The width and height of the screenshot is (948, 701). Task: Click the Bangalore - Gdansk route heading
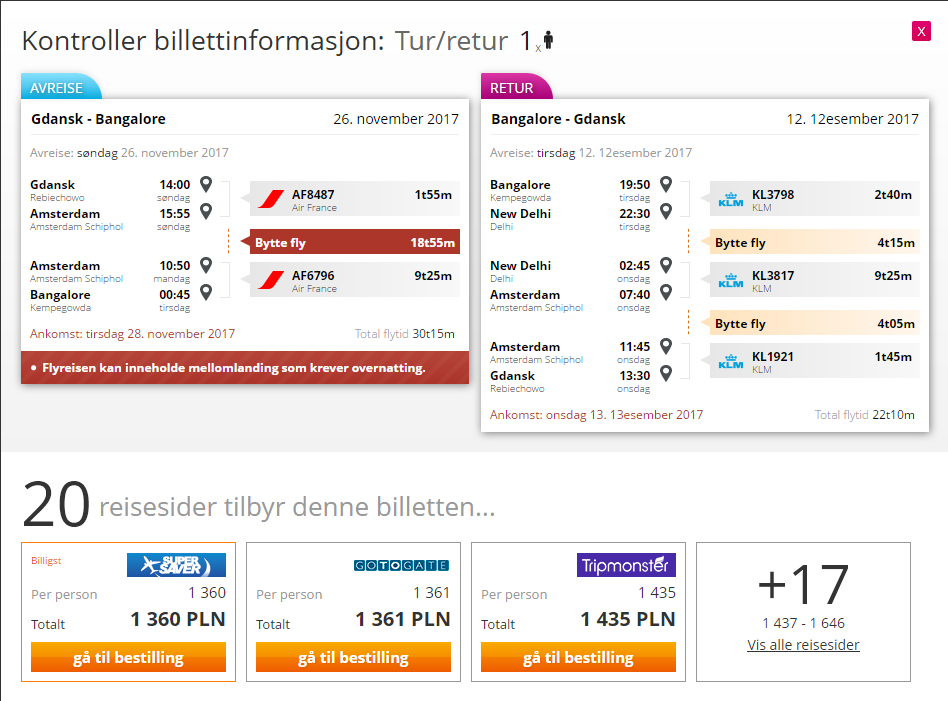(x=558, y=119)
